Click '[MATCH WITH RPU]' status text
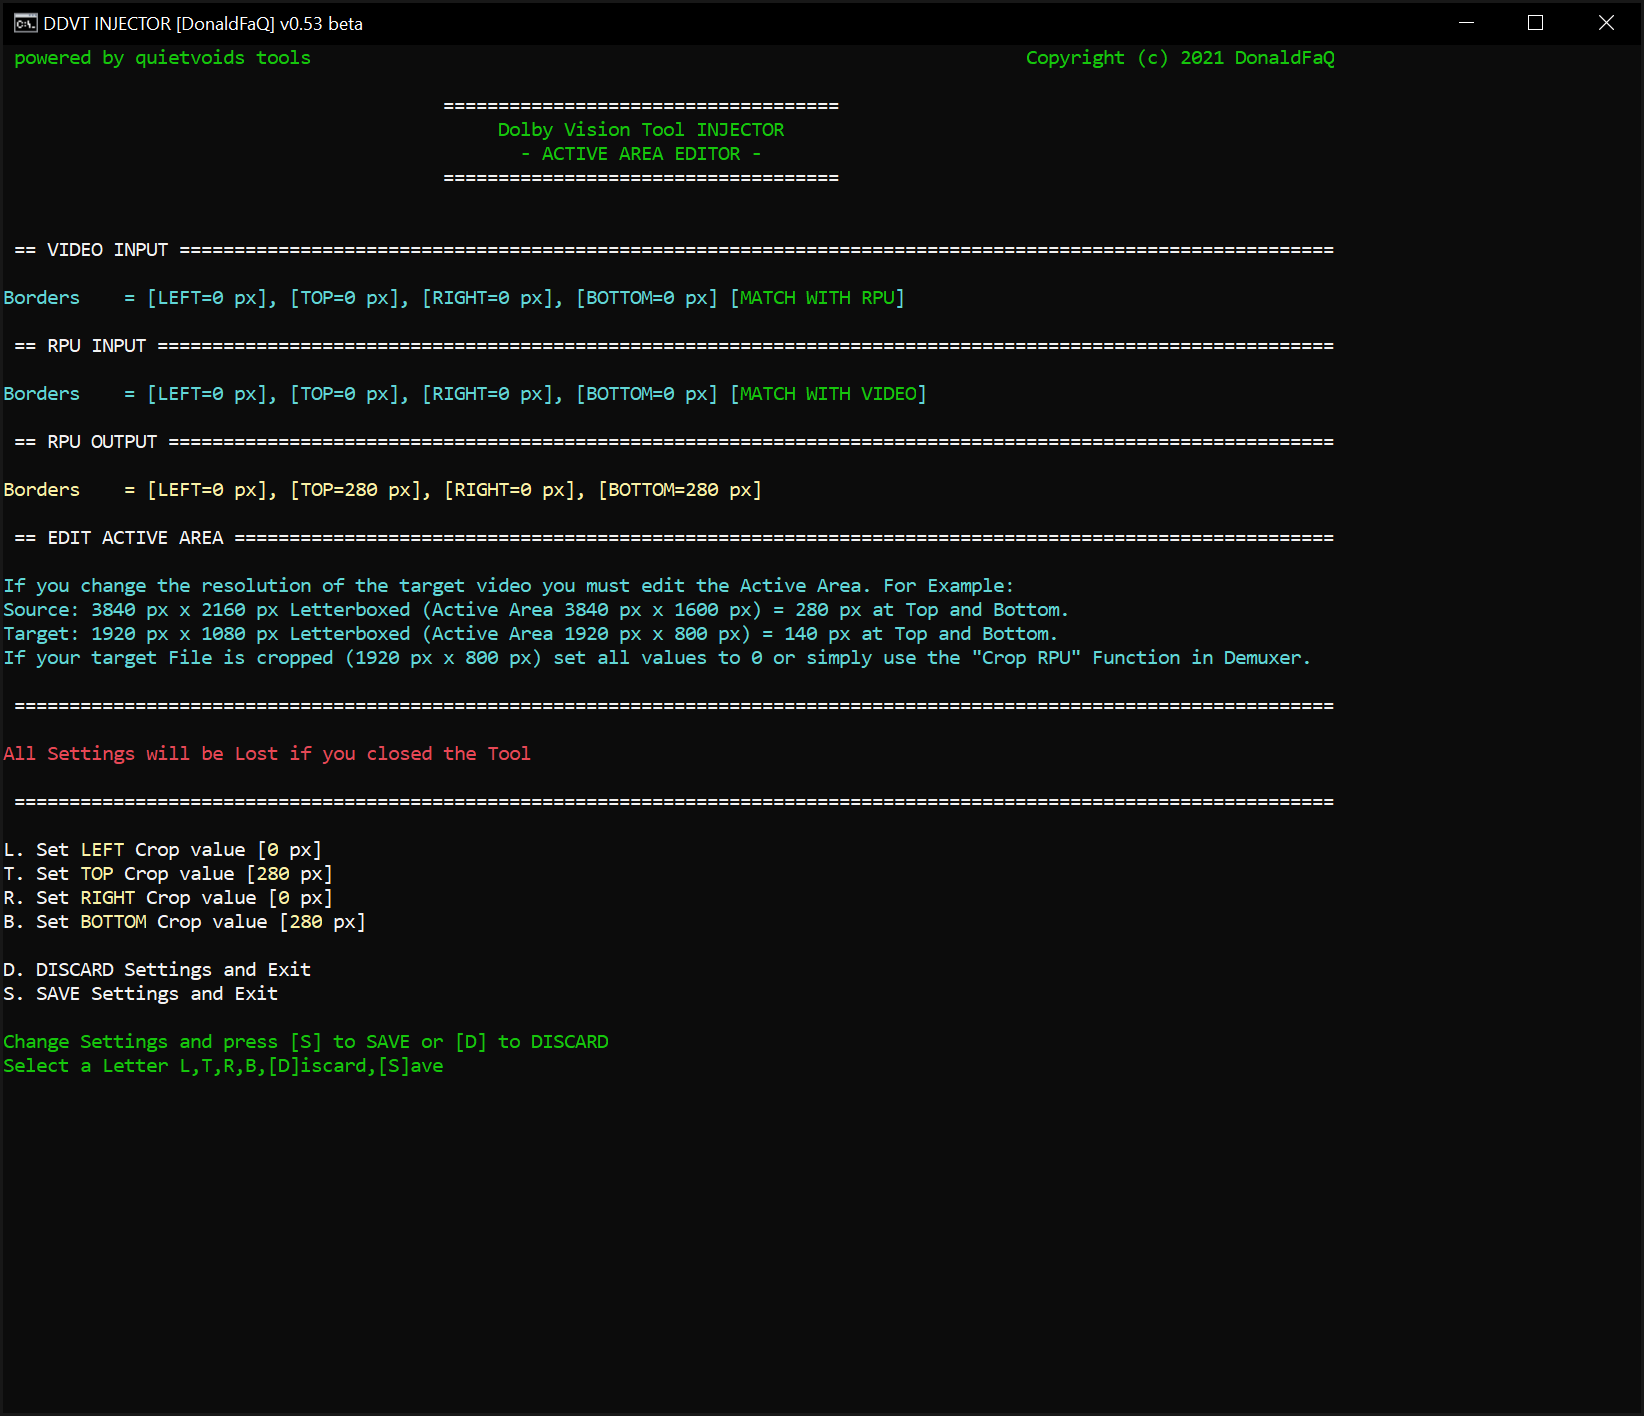The image size is (1644, 1416). [x=817, y=298]
